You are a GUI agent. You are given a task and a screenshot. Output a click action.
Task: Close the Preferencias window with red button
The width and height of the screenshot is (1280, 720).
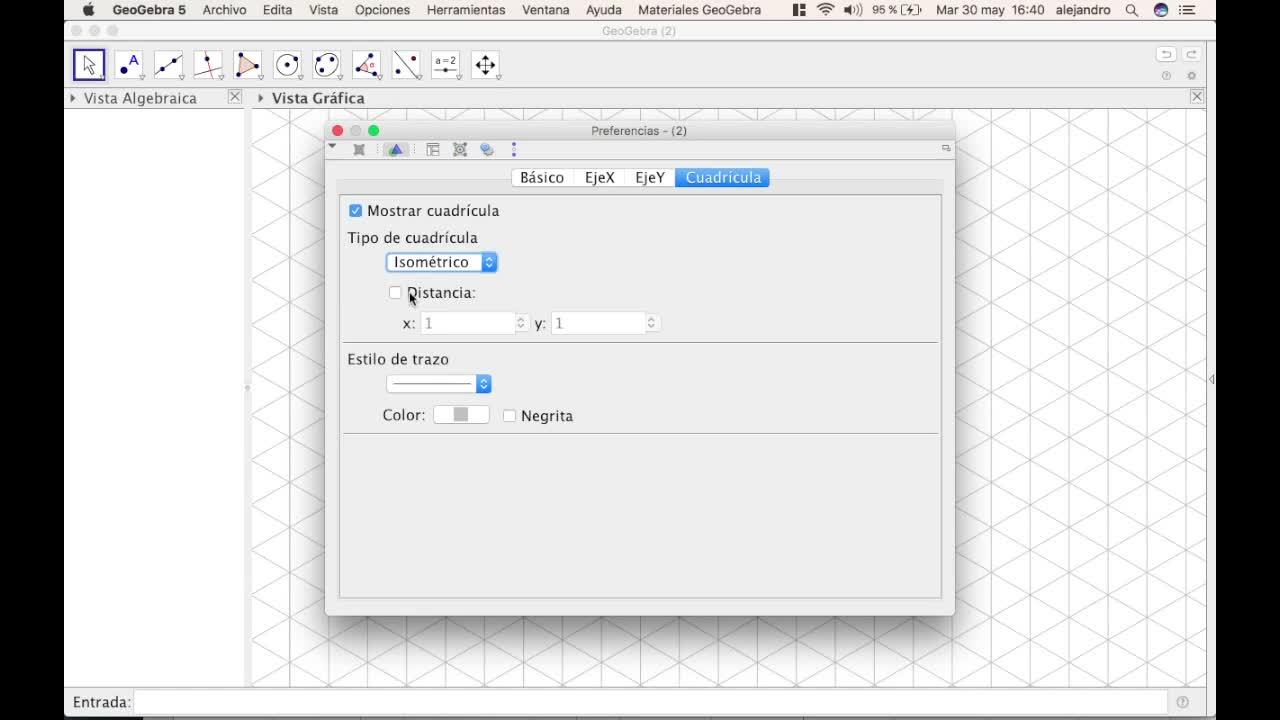pos(338,131)
